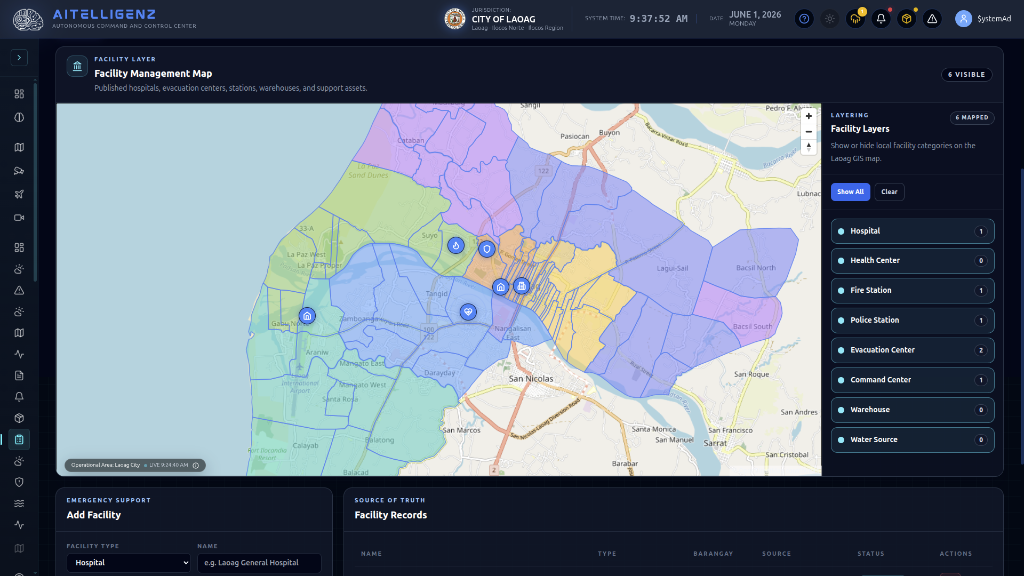Open the half-circle contrast icon in sidebar
This screenshot has height=576, width=1024.
pyautogui.click(x=19, y=118)
